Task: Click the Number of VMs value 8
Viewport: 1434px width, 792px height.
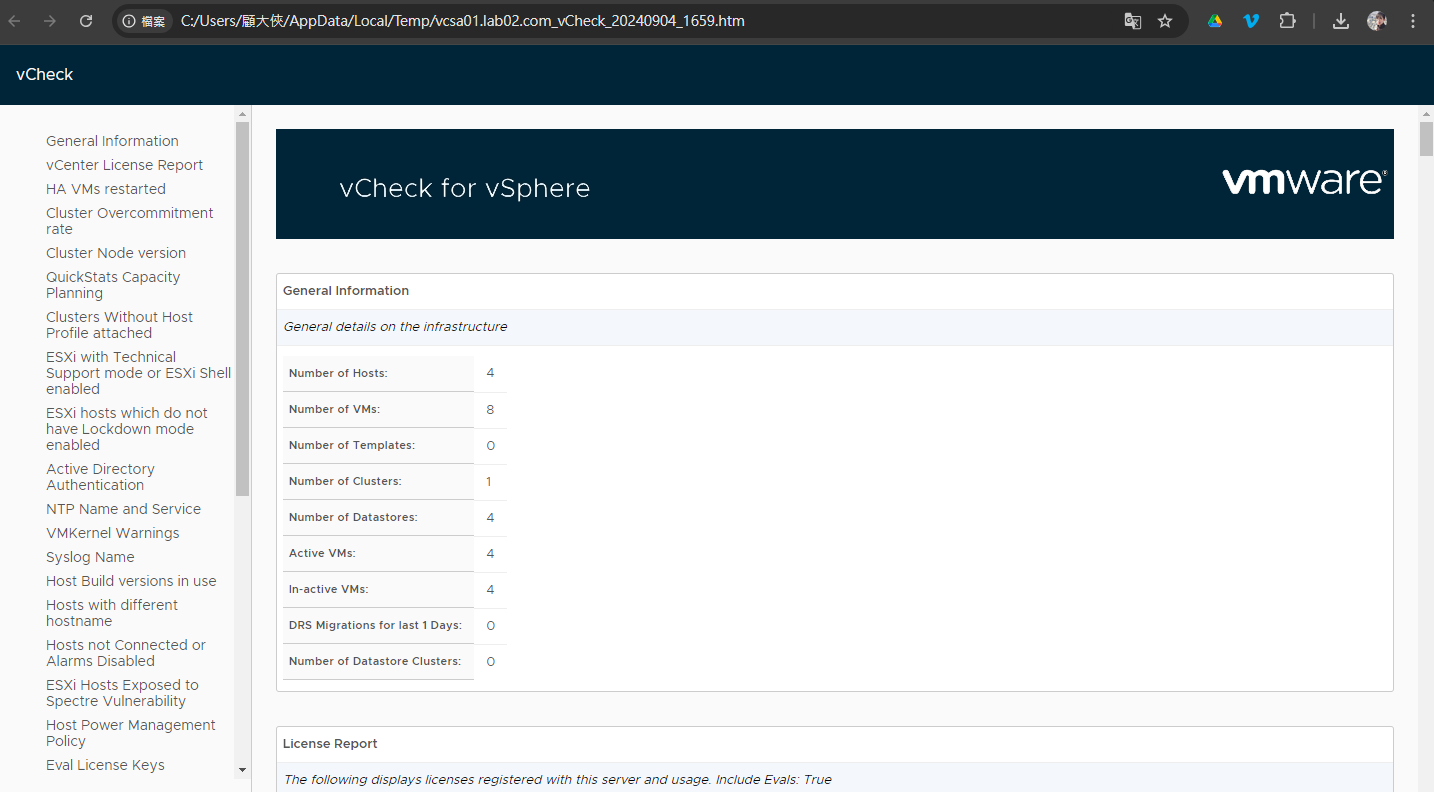Action: tap(490, 409)
